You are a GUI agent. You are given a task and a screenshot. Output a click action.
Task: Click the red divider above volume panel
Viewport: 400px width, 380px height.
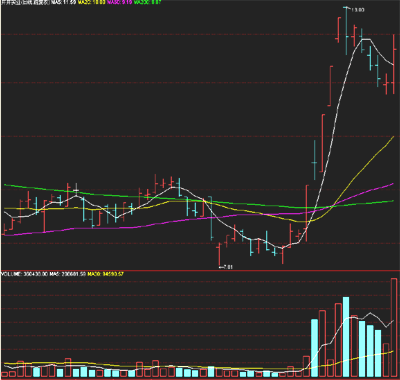click(x=200, y=270)
